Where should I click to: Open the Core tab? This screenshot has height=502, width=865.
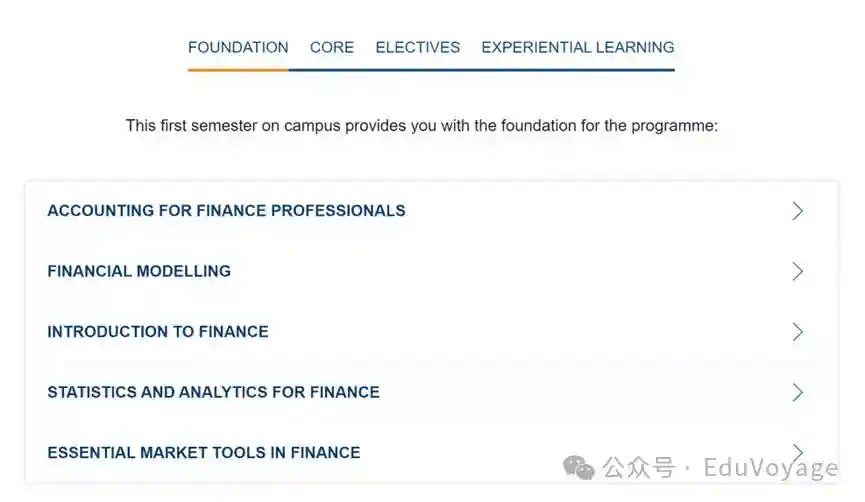[332, 47]
